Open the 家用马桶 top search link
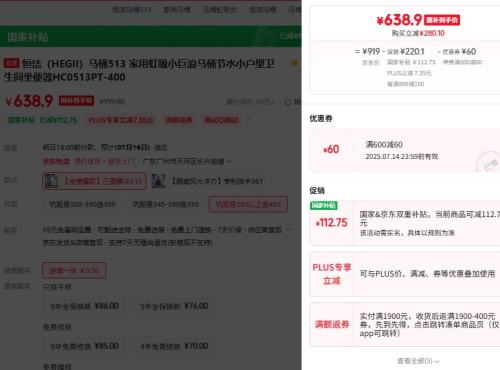The image size is (500, 370). 177,10
